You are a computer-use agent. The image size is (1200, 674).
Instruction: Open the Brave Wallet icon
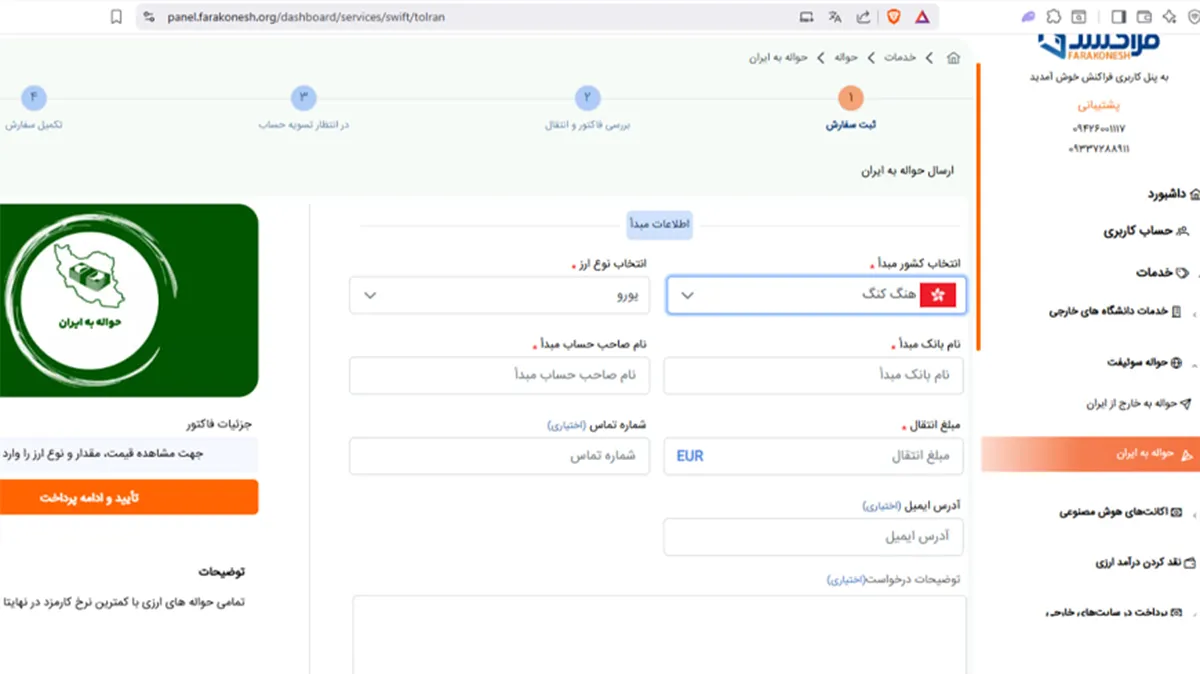click(x=1143, y=17)
